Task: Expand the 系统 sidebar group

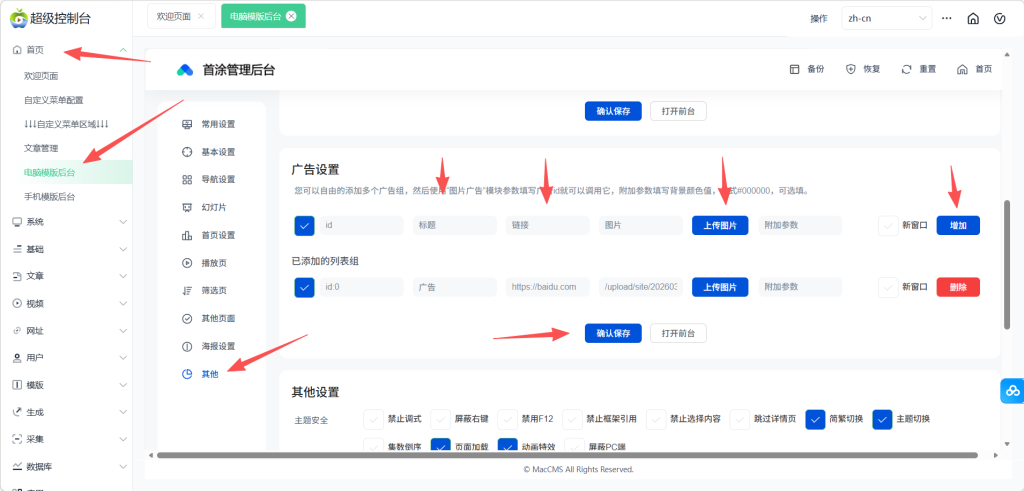Action: (123, 222)
